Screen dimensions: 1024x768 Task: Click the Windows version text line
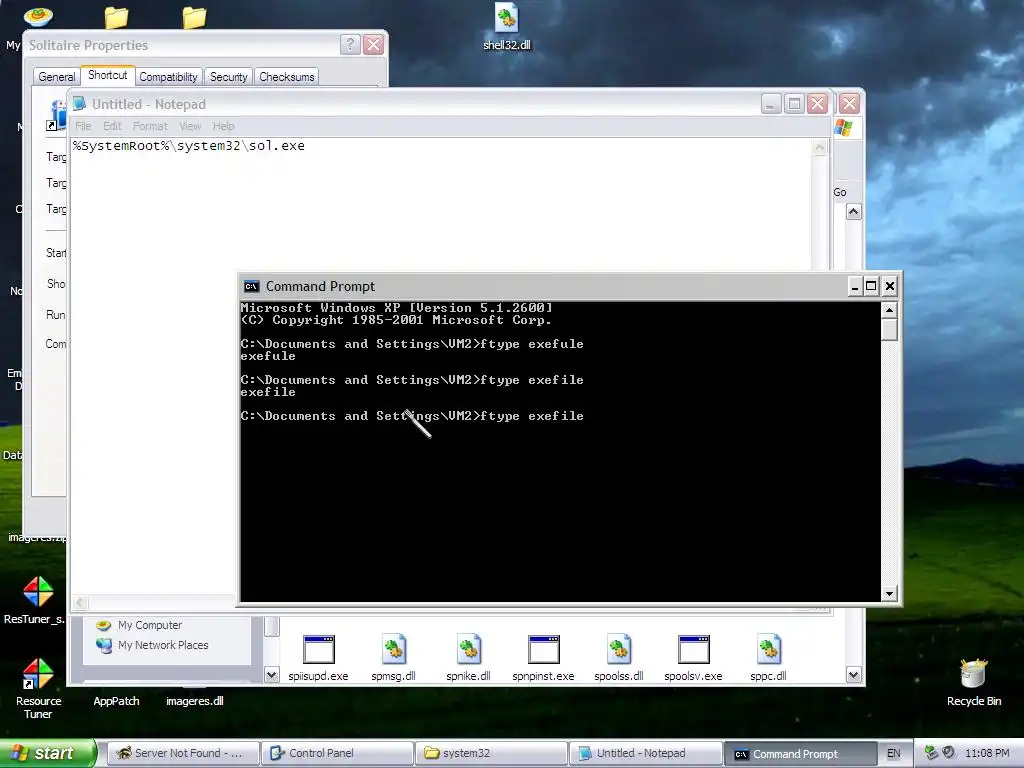coord(396,308)
